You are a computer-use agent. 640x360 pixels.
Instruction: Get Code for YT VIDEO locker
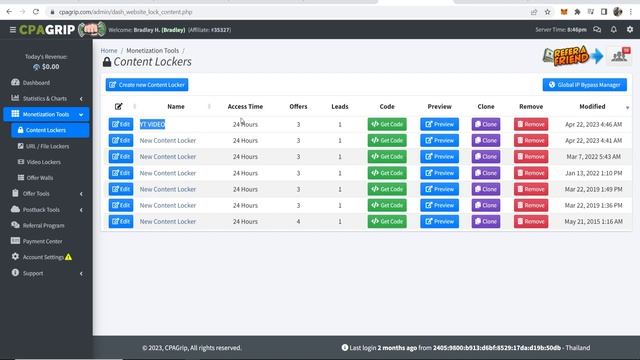pyautogui.click(x=387, y=124)
